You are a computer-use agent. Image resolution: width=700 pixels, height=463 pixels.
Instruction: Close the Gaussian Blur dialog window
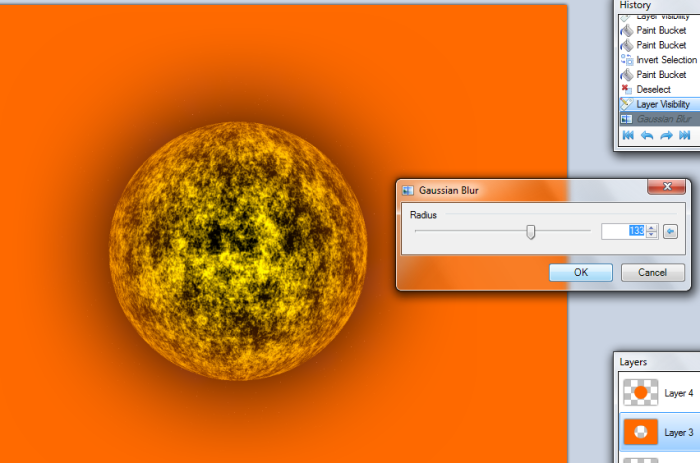(x=667, y=187)
